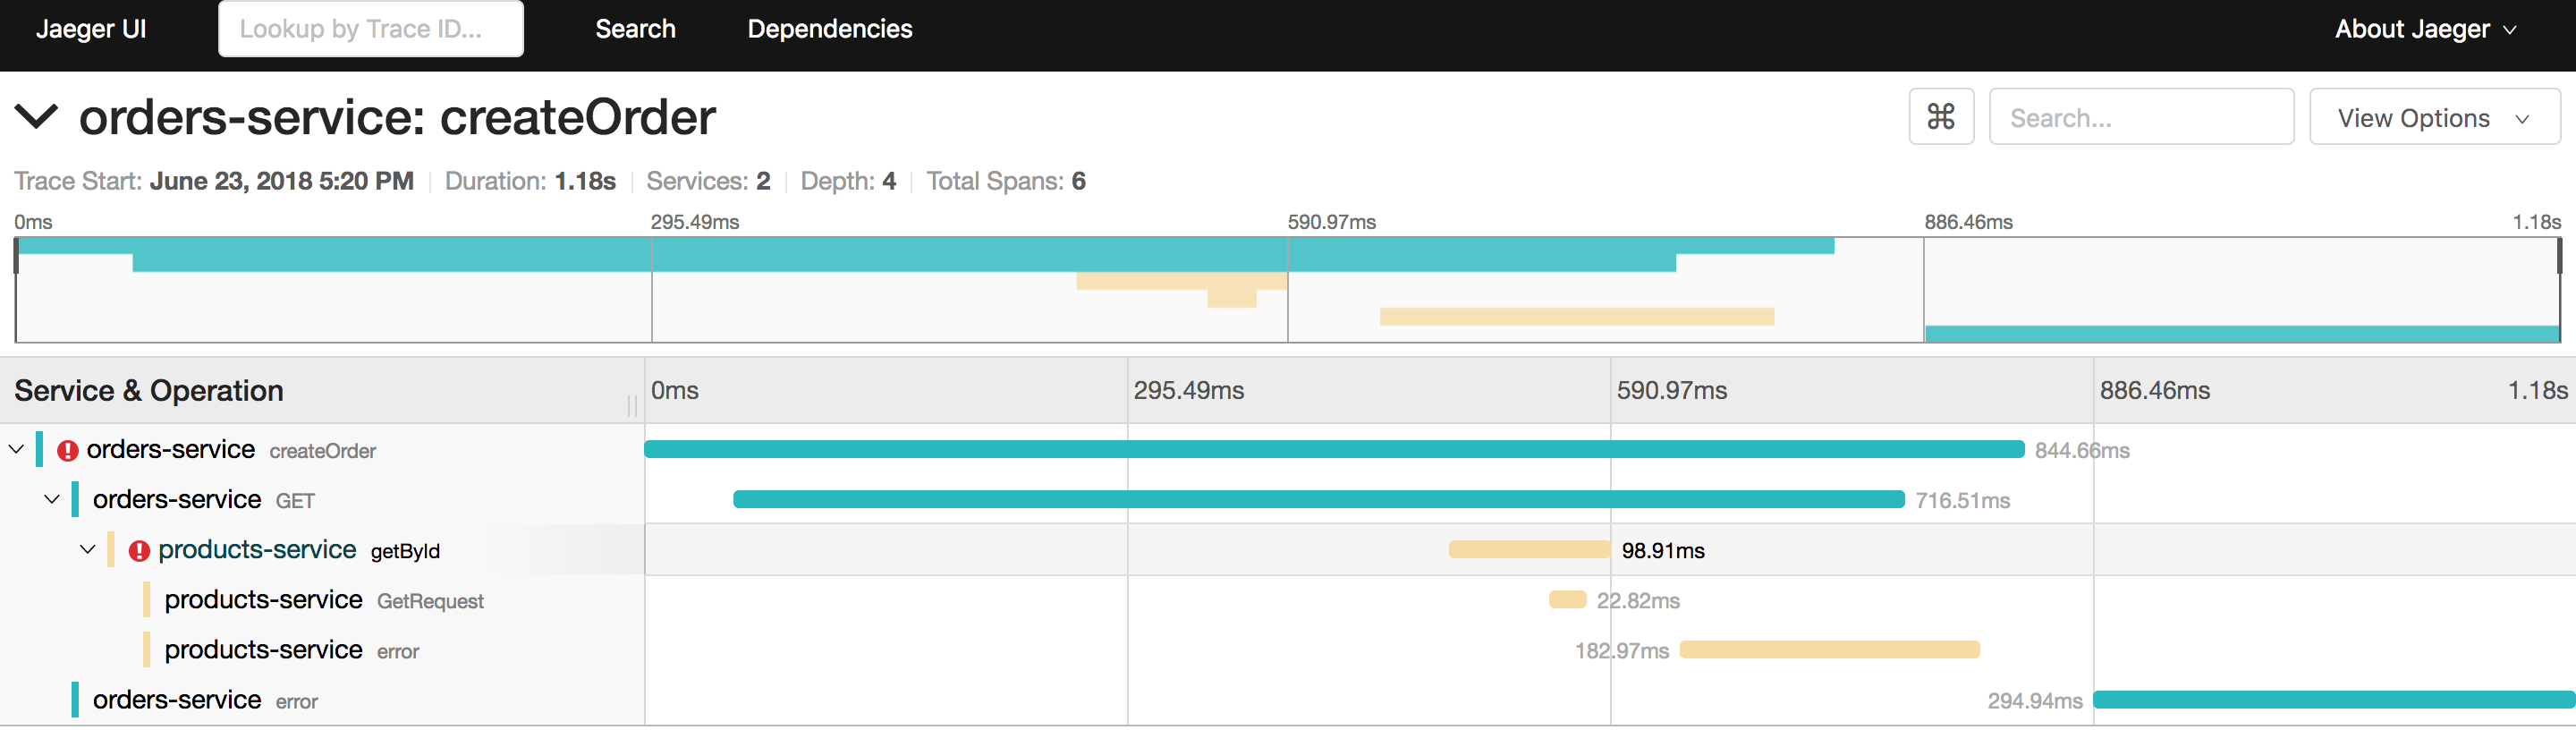The width and height of the screenshot is (2576, 730).
Task: Click the 716.51ms GET span bar
Action: coord(1319,500)
